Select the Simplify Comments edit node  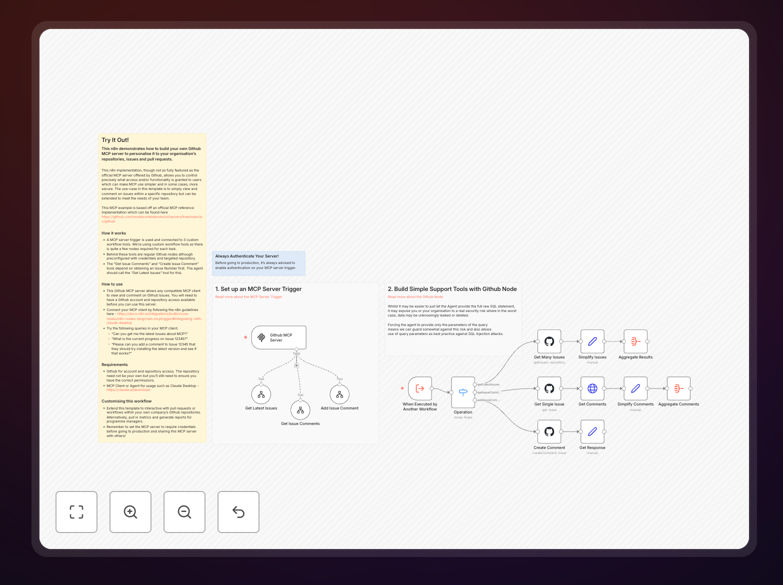click(636, 388)
